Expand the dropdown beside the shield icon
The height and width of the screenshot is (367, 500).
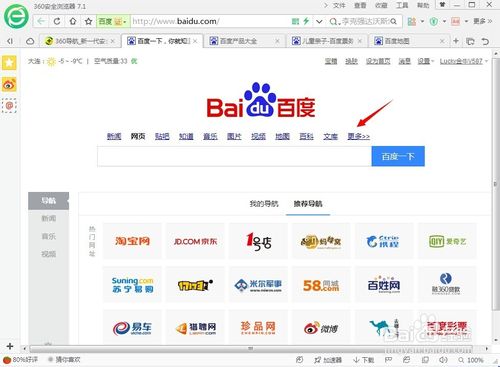(x=444, y=22)
